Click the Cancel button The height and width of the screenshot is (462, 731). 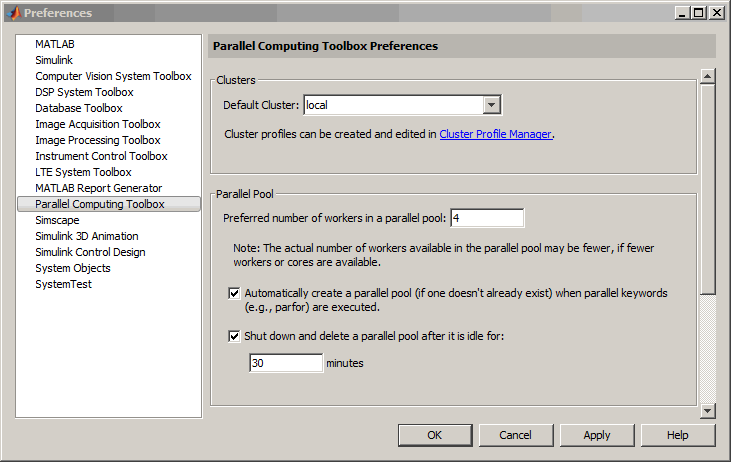[516, 435]
